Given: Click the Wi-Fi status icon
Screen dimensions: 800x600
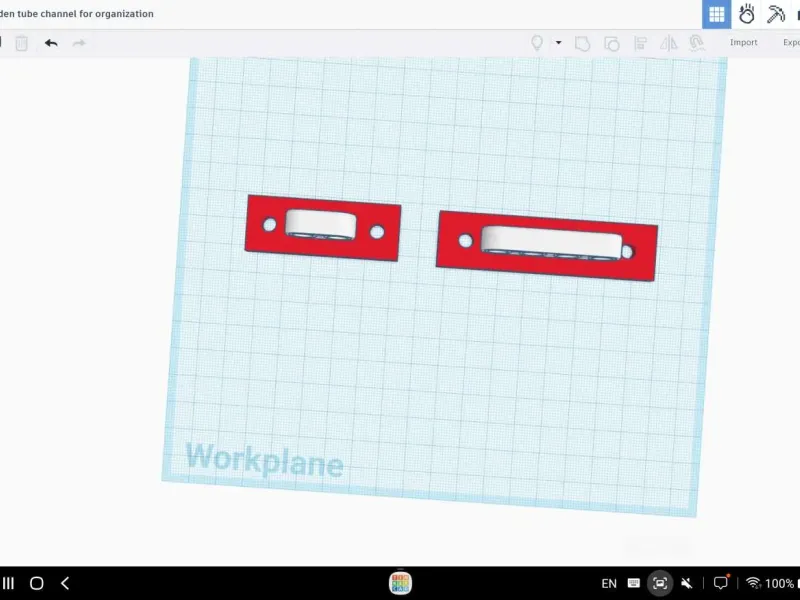Looking at the screenshot, I should [753, 583].
